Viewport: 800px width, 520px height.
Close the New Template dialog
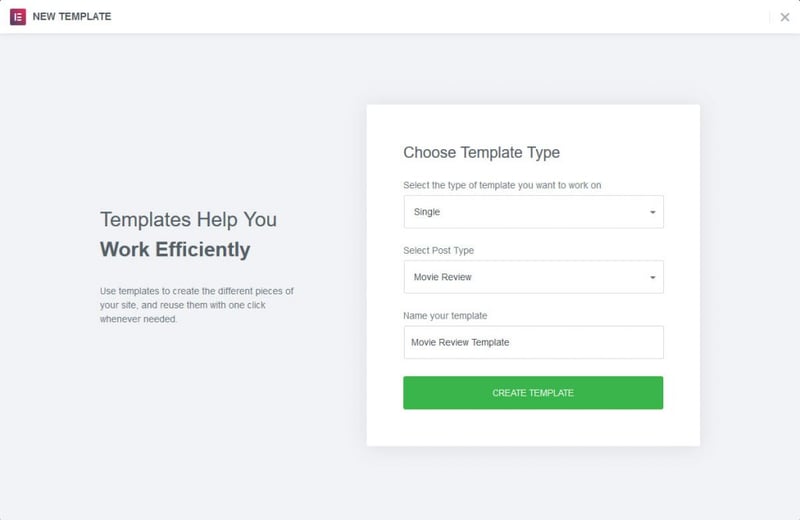click(x=785, y=17)
